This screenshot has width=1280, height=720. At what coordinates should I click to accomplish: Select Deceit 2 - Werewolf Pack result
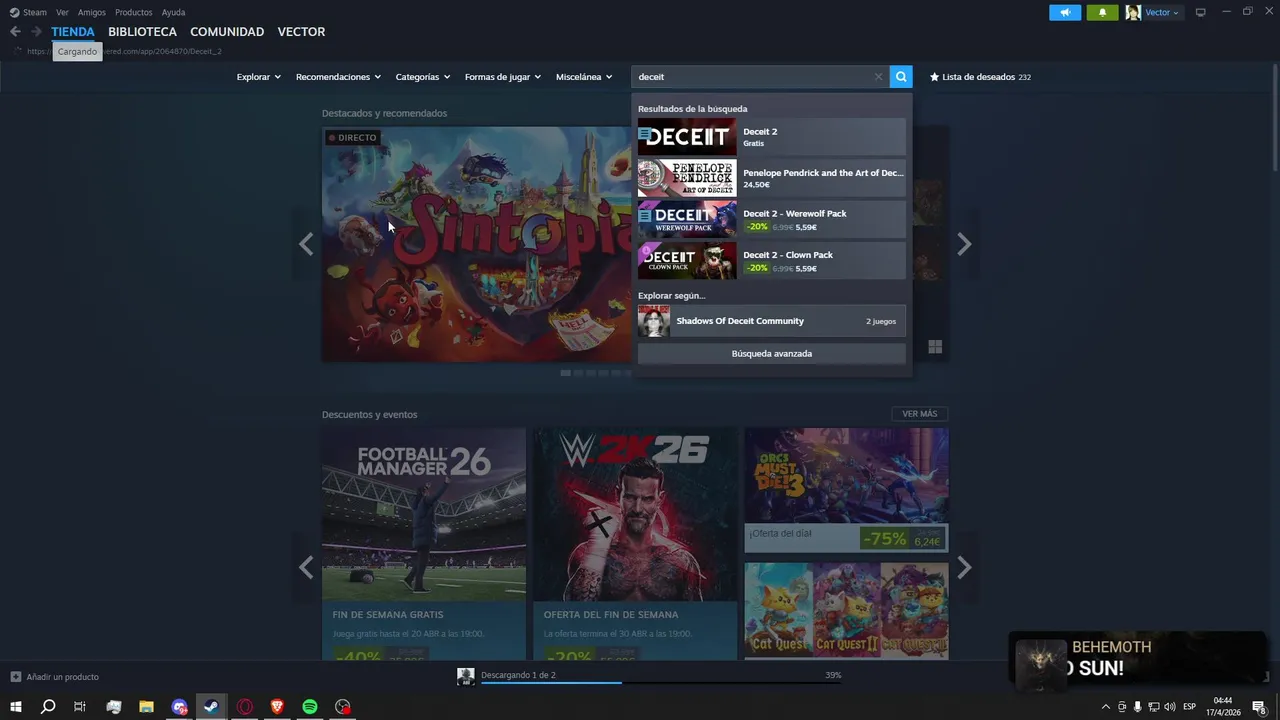point(772,219)
